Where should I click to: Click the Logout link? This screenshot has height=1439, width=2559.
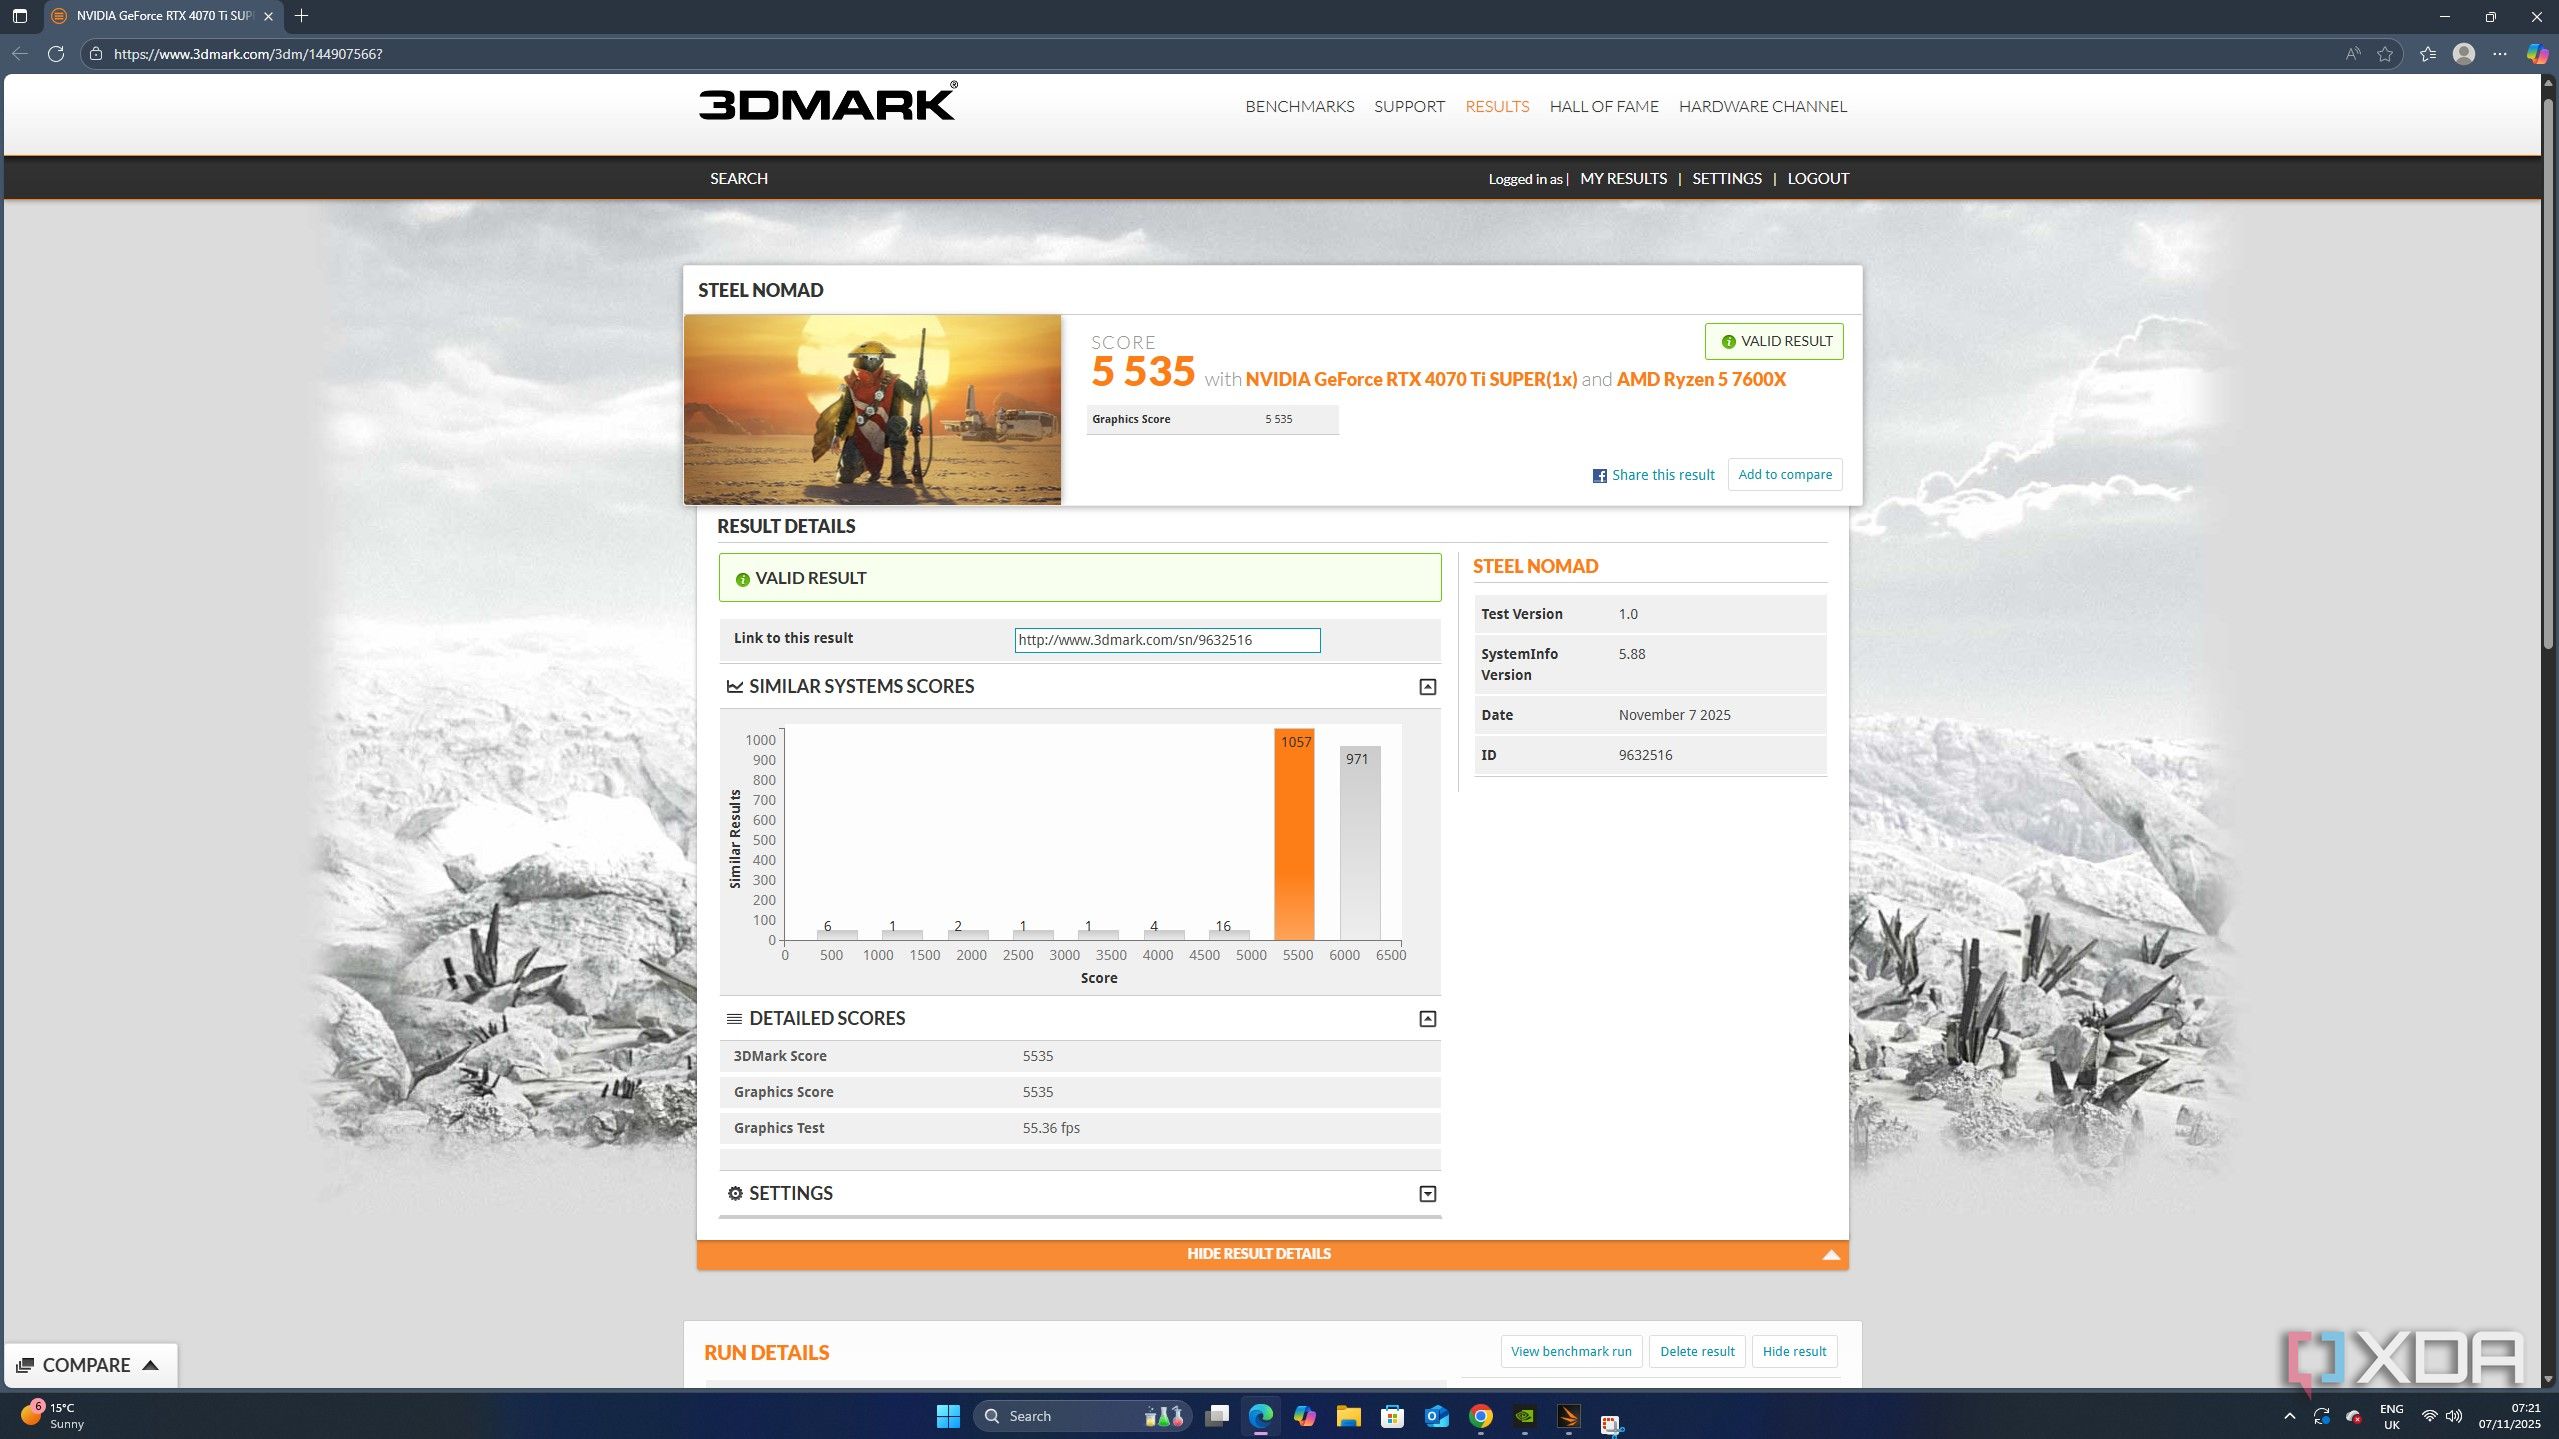pyautogui.click(x=1817, y=178)
